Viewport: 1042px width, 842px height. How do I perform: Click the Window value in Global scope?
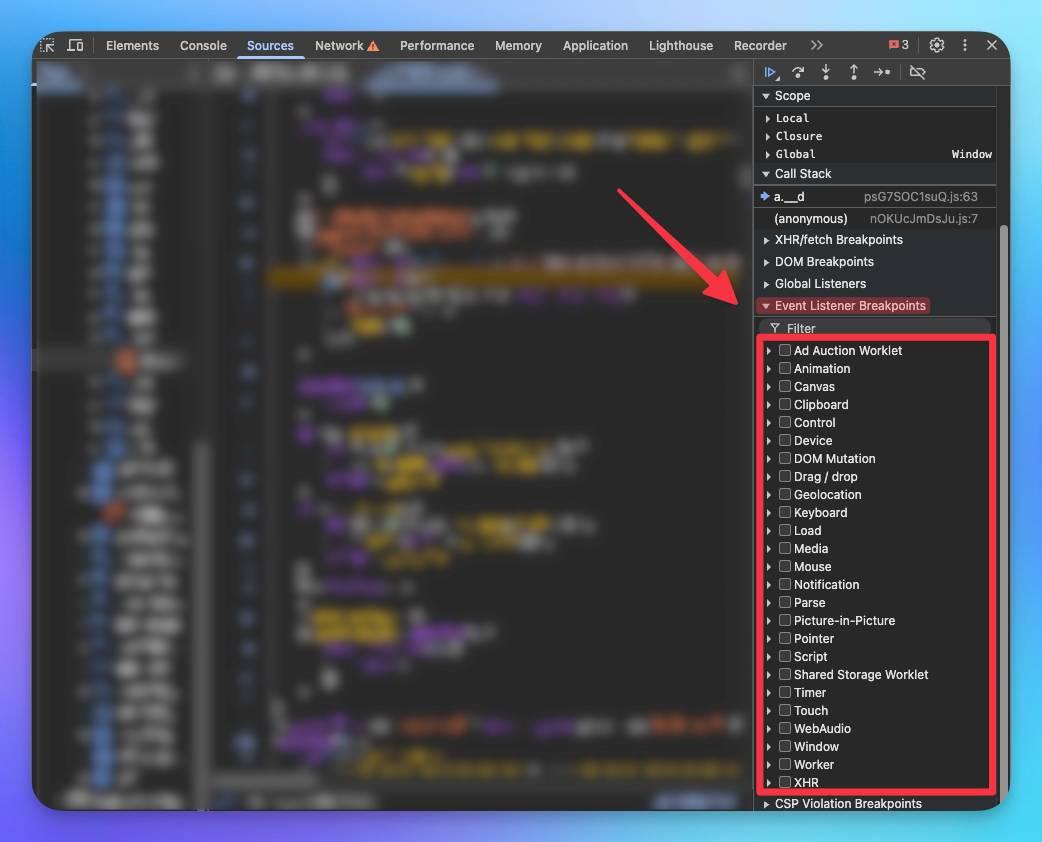click(x=972, y=154)
